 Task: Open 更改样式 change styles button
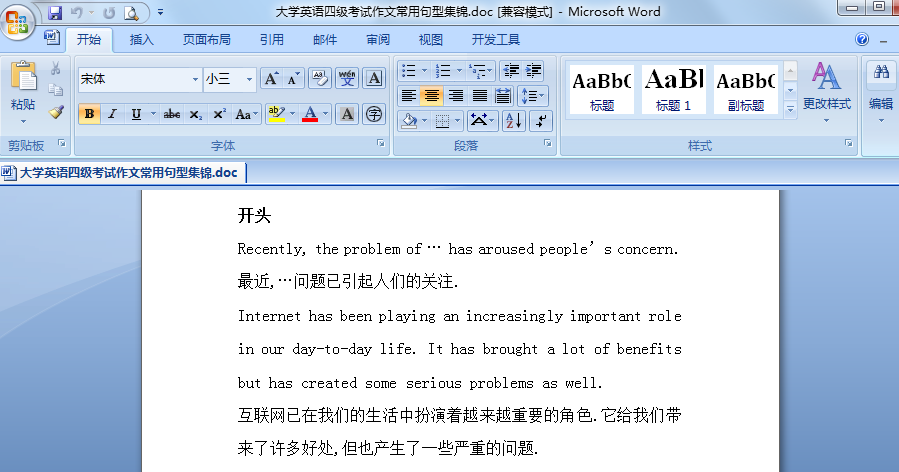(827, 92)
